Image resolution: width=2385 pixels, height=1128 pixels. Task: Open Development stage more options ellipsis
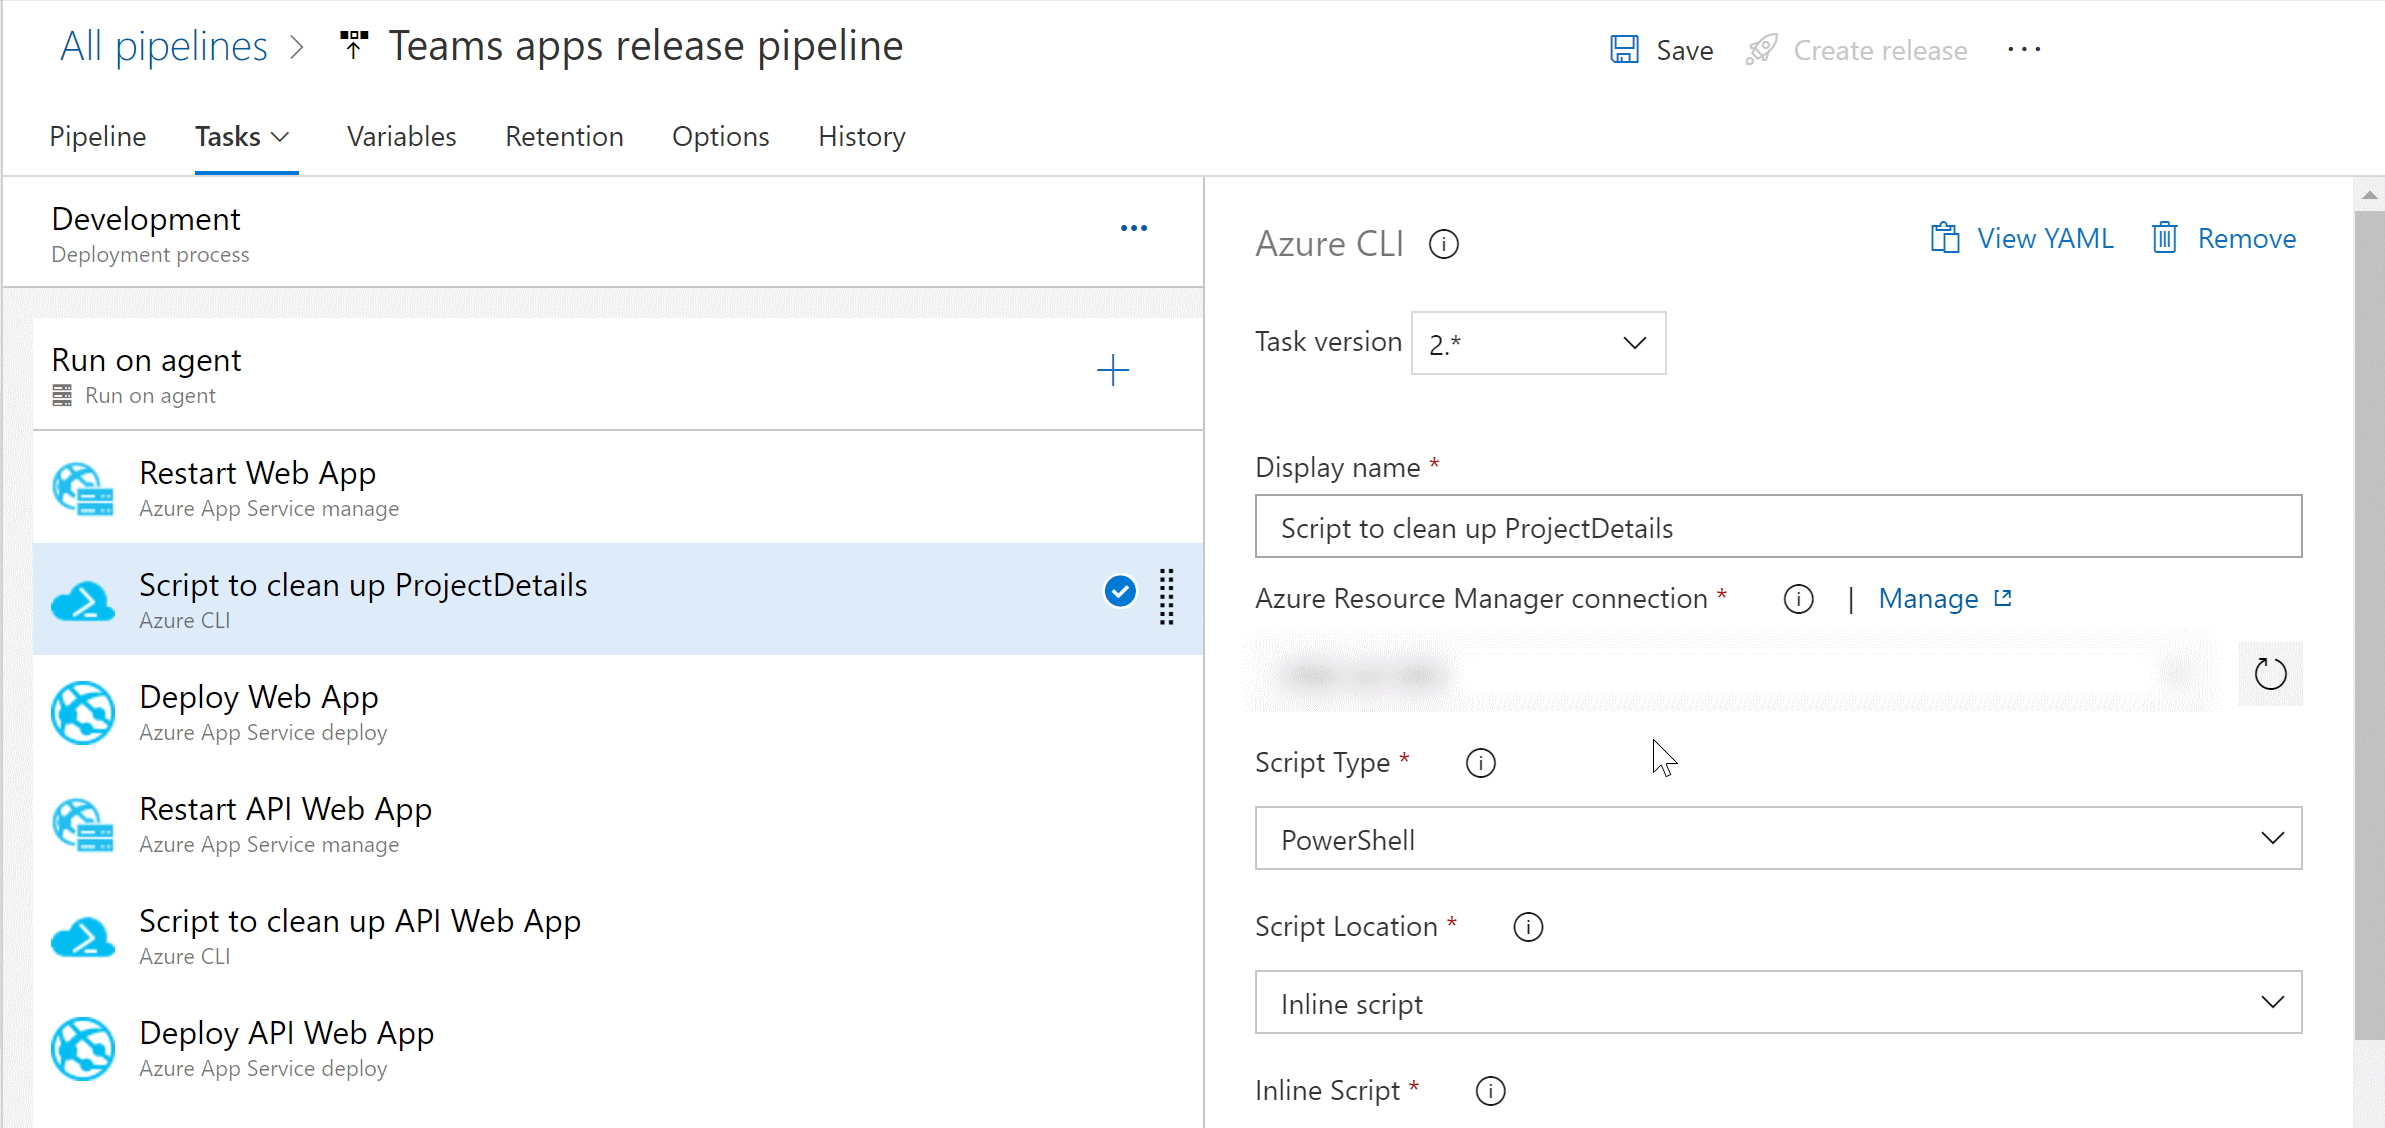[1133, 229]
